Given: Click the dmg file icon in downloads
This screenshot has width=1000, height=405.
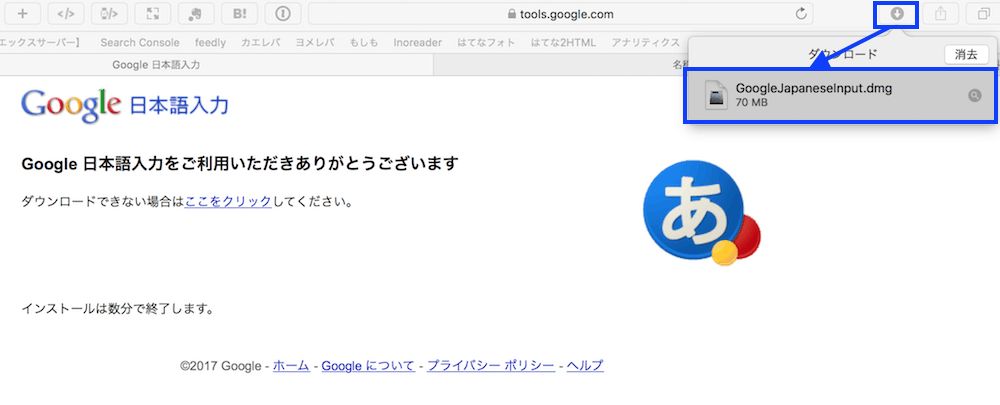Looking at the screenshot, I should coord(717,96).
